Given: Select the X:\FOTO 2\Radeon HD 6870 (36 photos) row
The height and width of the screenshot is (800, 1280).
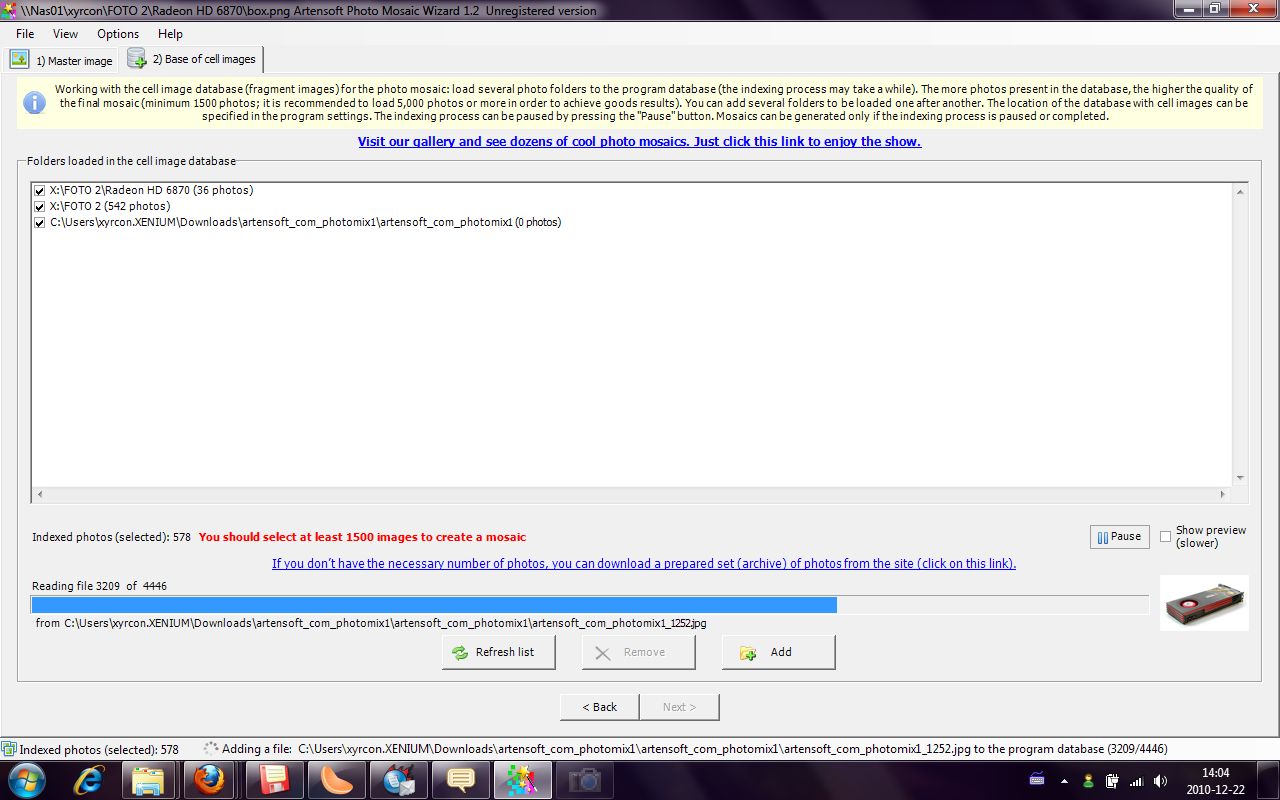Looking at the screenshot, I should click(x=151, y=190).
